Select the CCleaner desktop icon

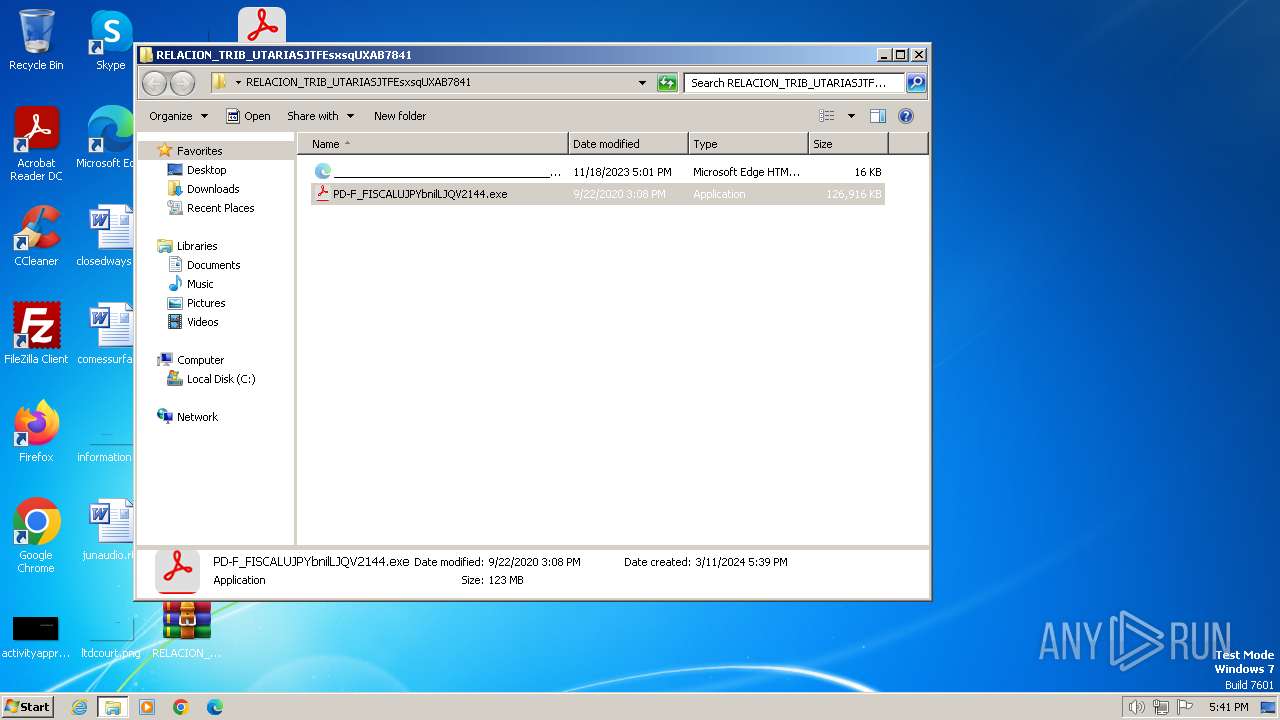coord(36,236)
